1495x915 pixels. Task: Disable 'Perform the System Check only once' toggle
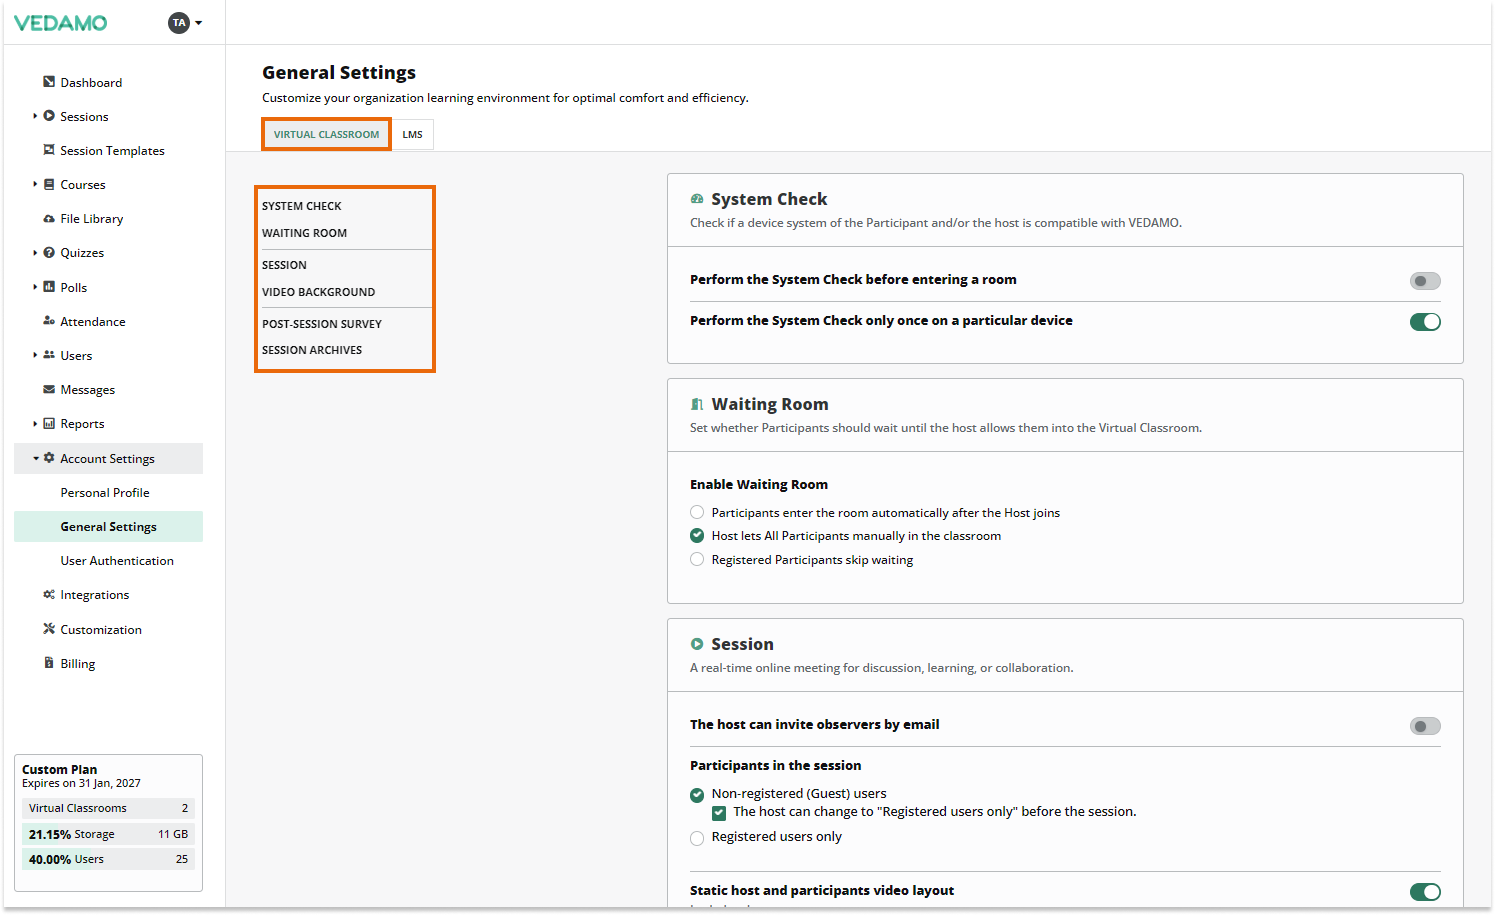point(1425,321)
